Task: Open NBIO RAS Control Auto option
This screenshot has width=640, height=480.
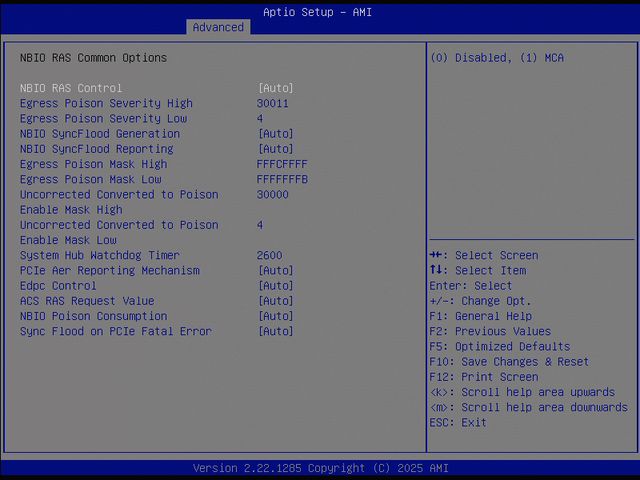Action: click(276, 88)
